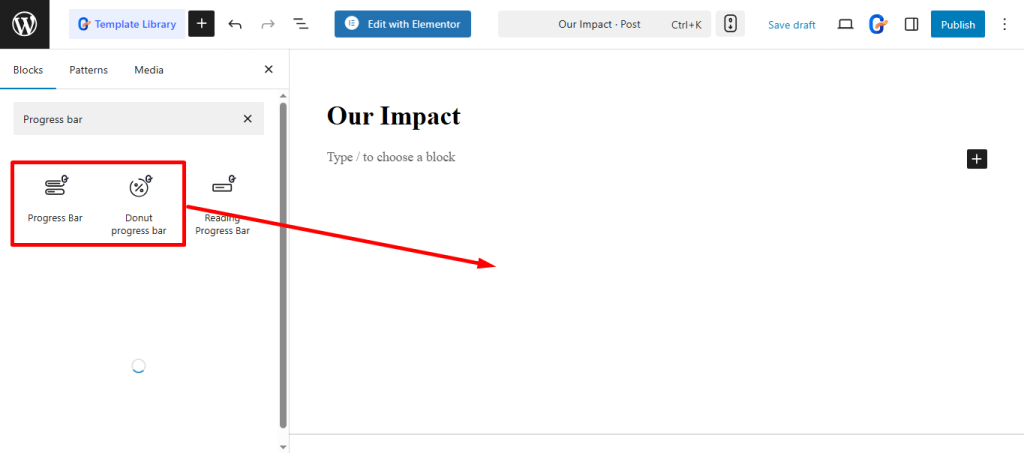Screen dimensions: 1024x453
Task: Switch to the Patterns tab
Action: click(88, 70)
